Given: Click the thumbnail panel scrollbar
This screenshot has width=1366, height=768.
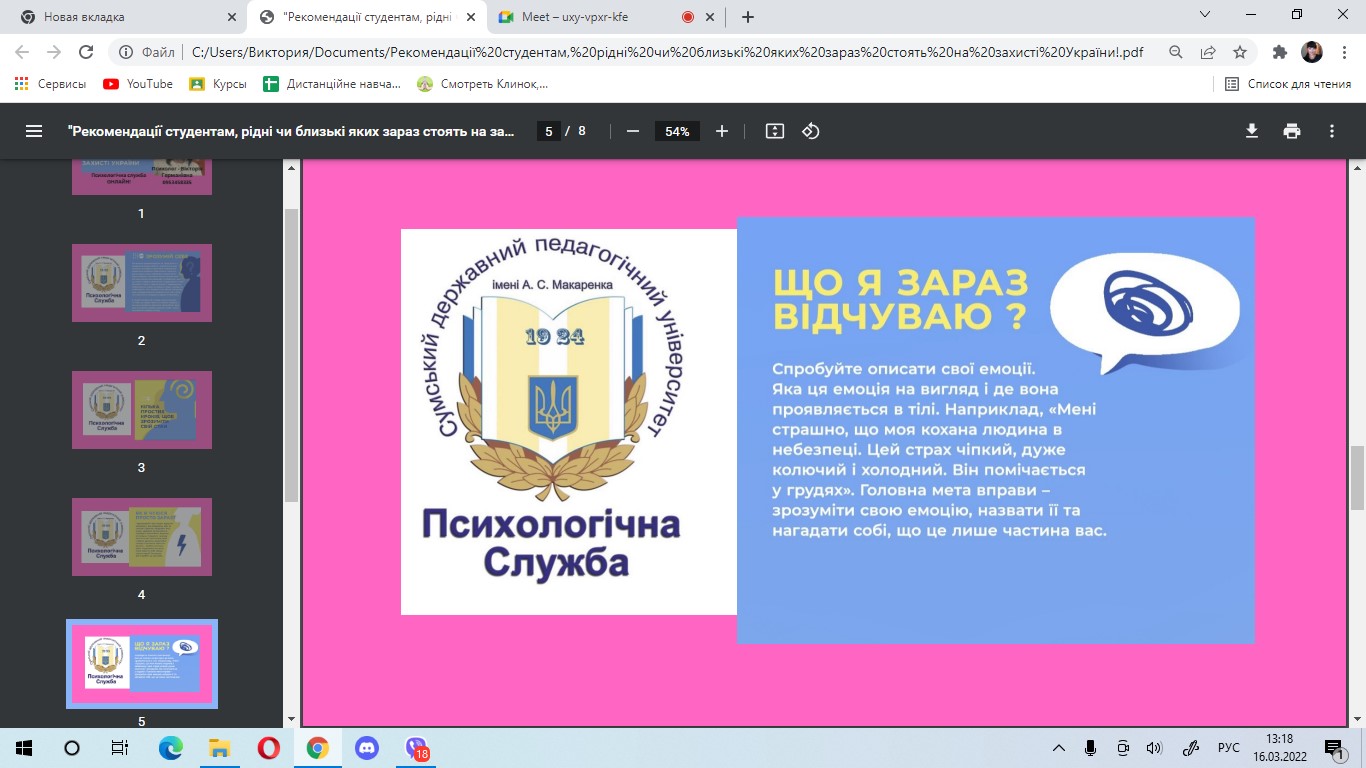Looking at the screenshot, I should [x=291, y=355].
